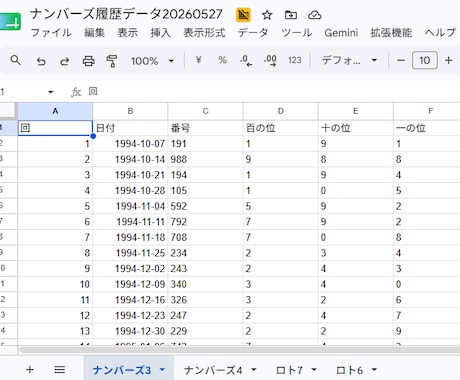Format as percent

pyautogui.click(x=222, y=60)
